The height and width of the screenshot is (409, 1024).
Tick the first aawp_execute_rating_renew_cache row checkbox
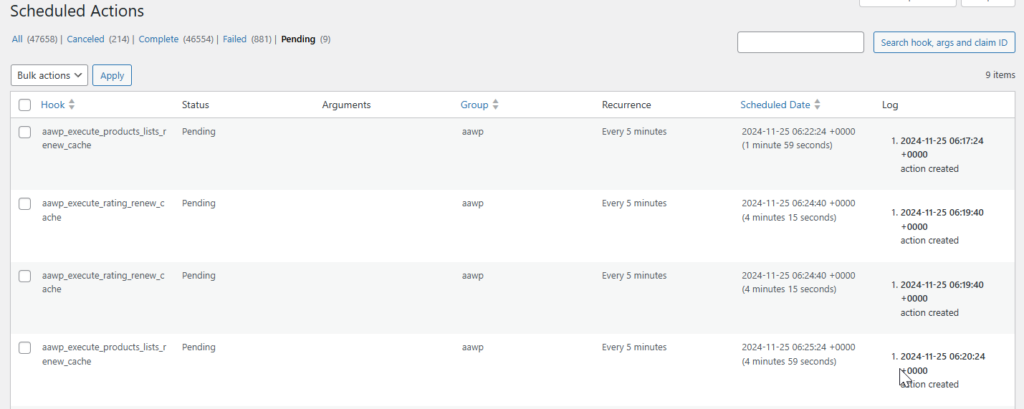point(25,204)
